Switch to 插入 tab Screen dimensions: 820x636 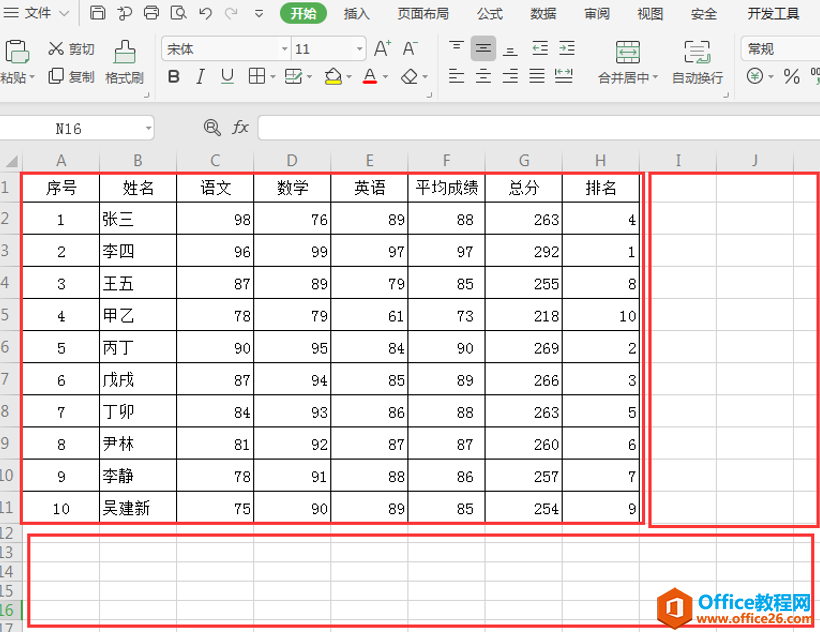(x=357, y=14)
